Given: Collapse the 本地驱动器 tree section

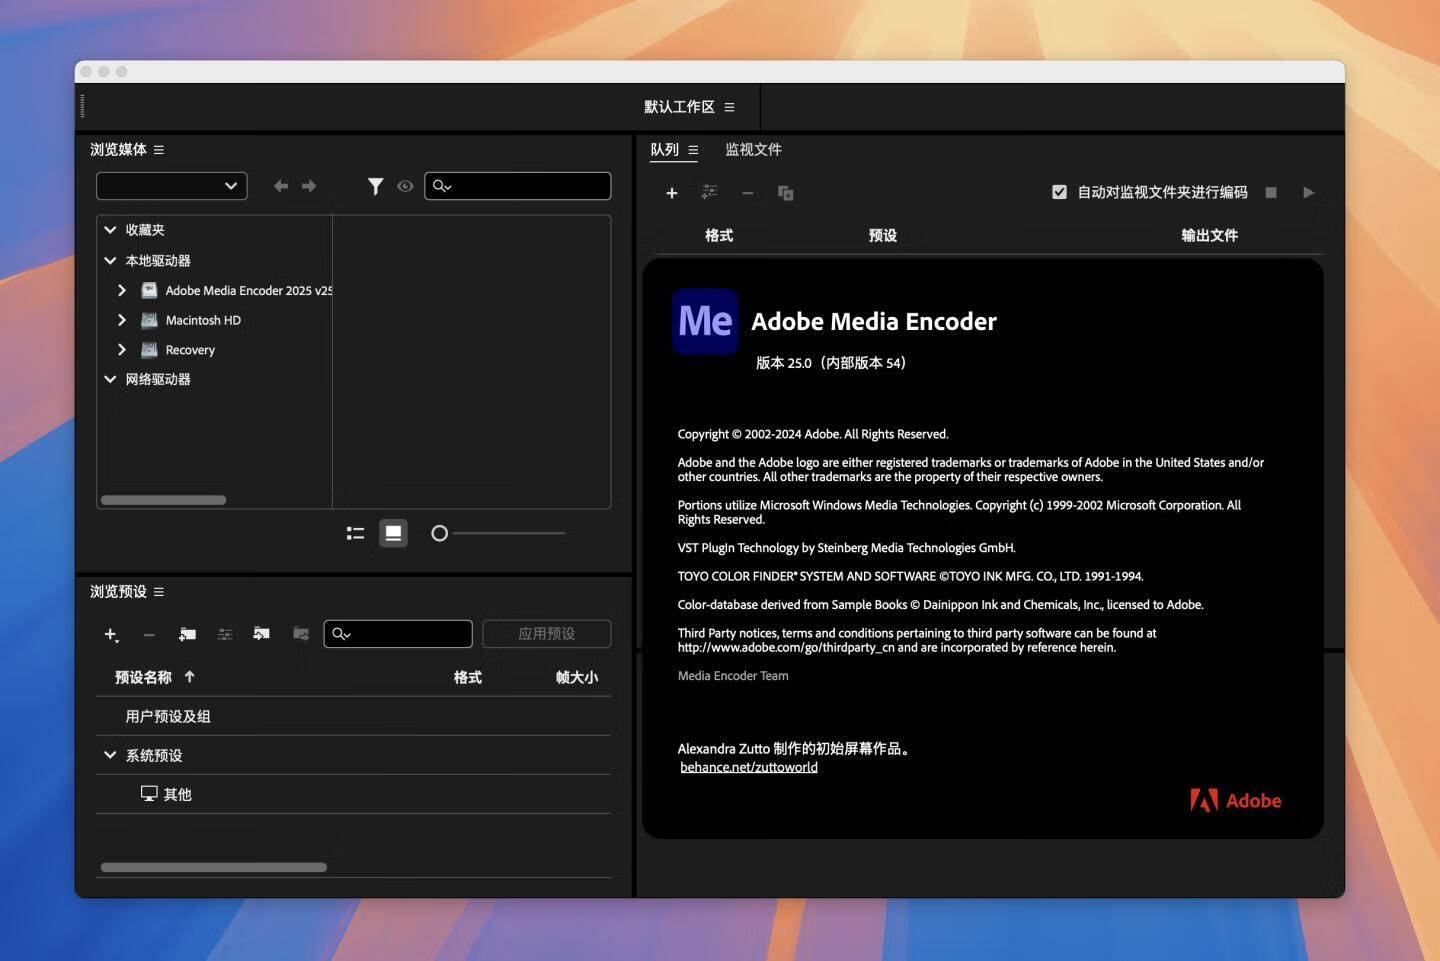Looking at the screenshot, I should [x=111, y=260].
